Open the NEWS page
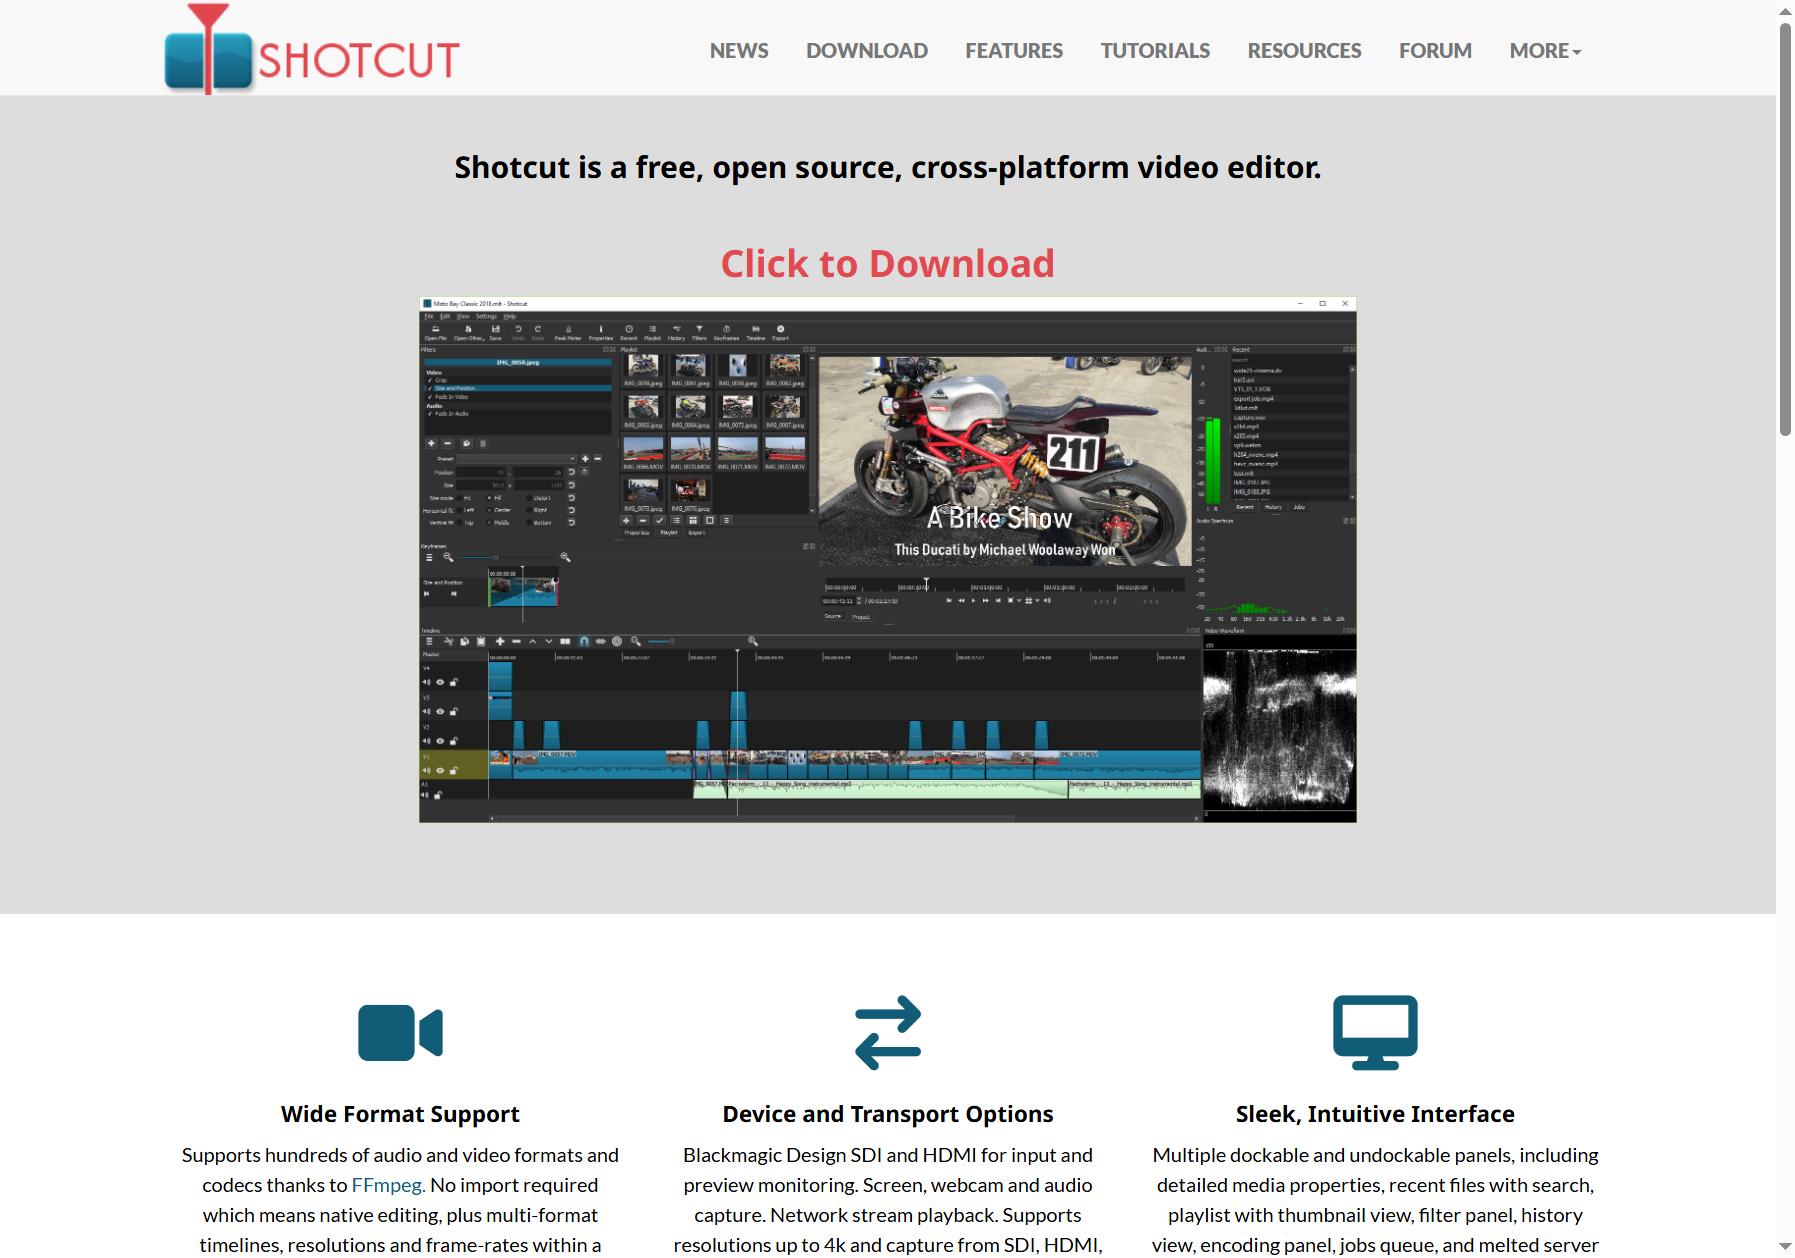The image size is (1795, 1258). [x=739, y=50]
